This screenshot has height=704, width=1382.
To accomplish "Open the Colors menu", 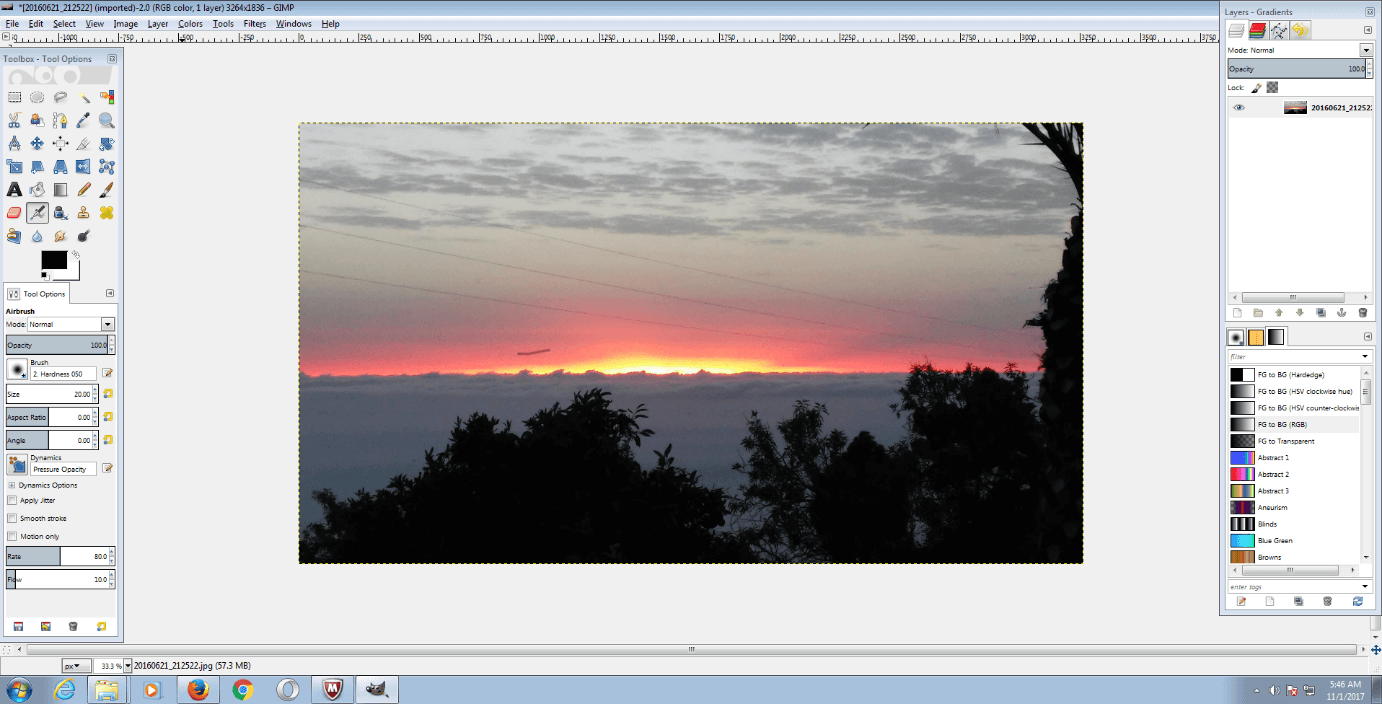I will point(190,23).
